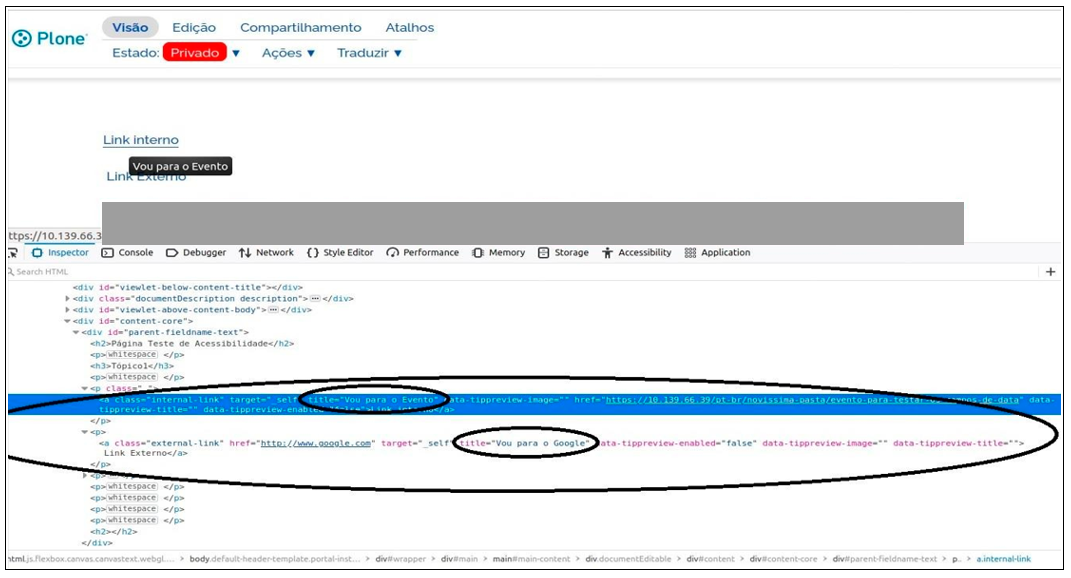The image size is (1071, 578).
Task: Open the Debugger panel
Action: point(196,253)
